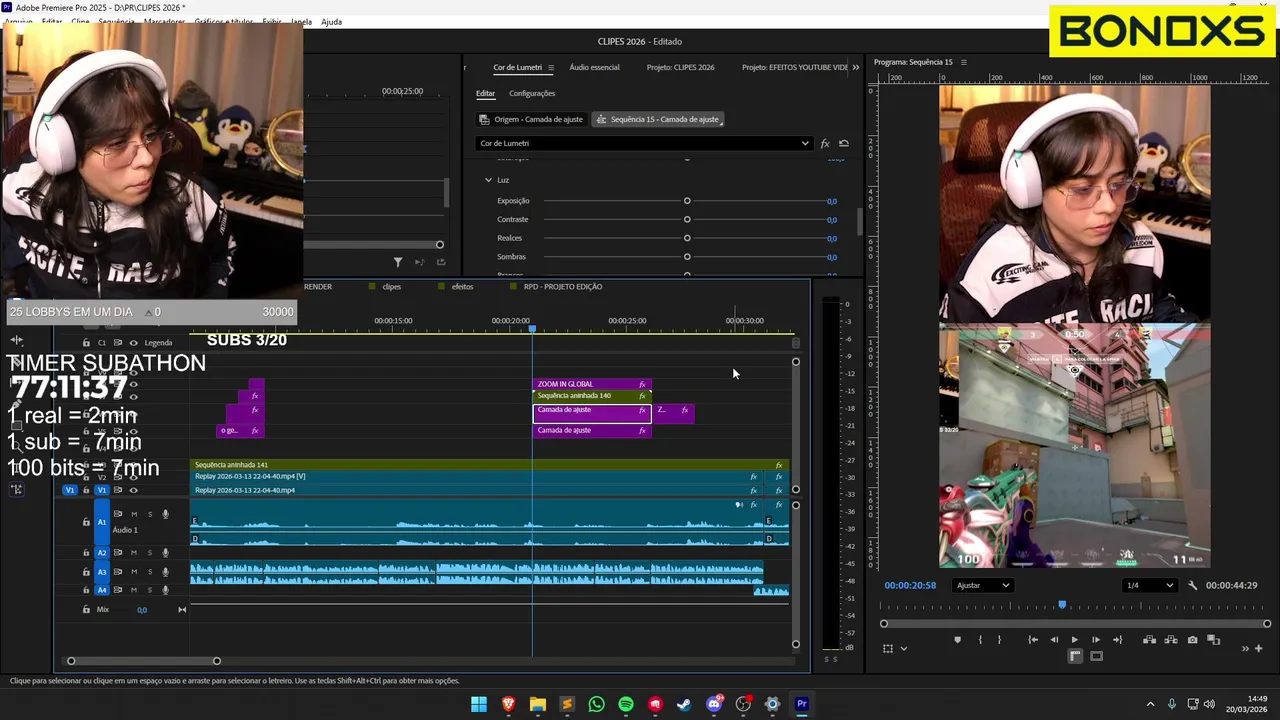
Task: Click Sequência 15 - Camada de ajuste button
Action: (658, 119)
